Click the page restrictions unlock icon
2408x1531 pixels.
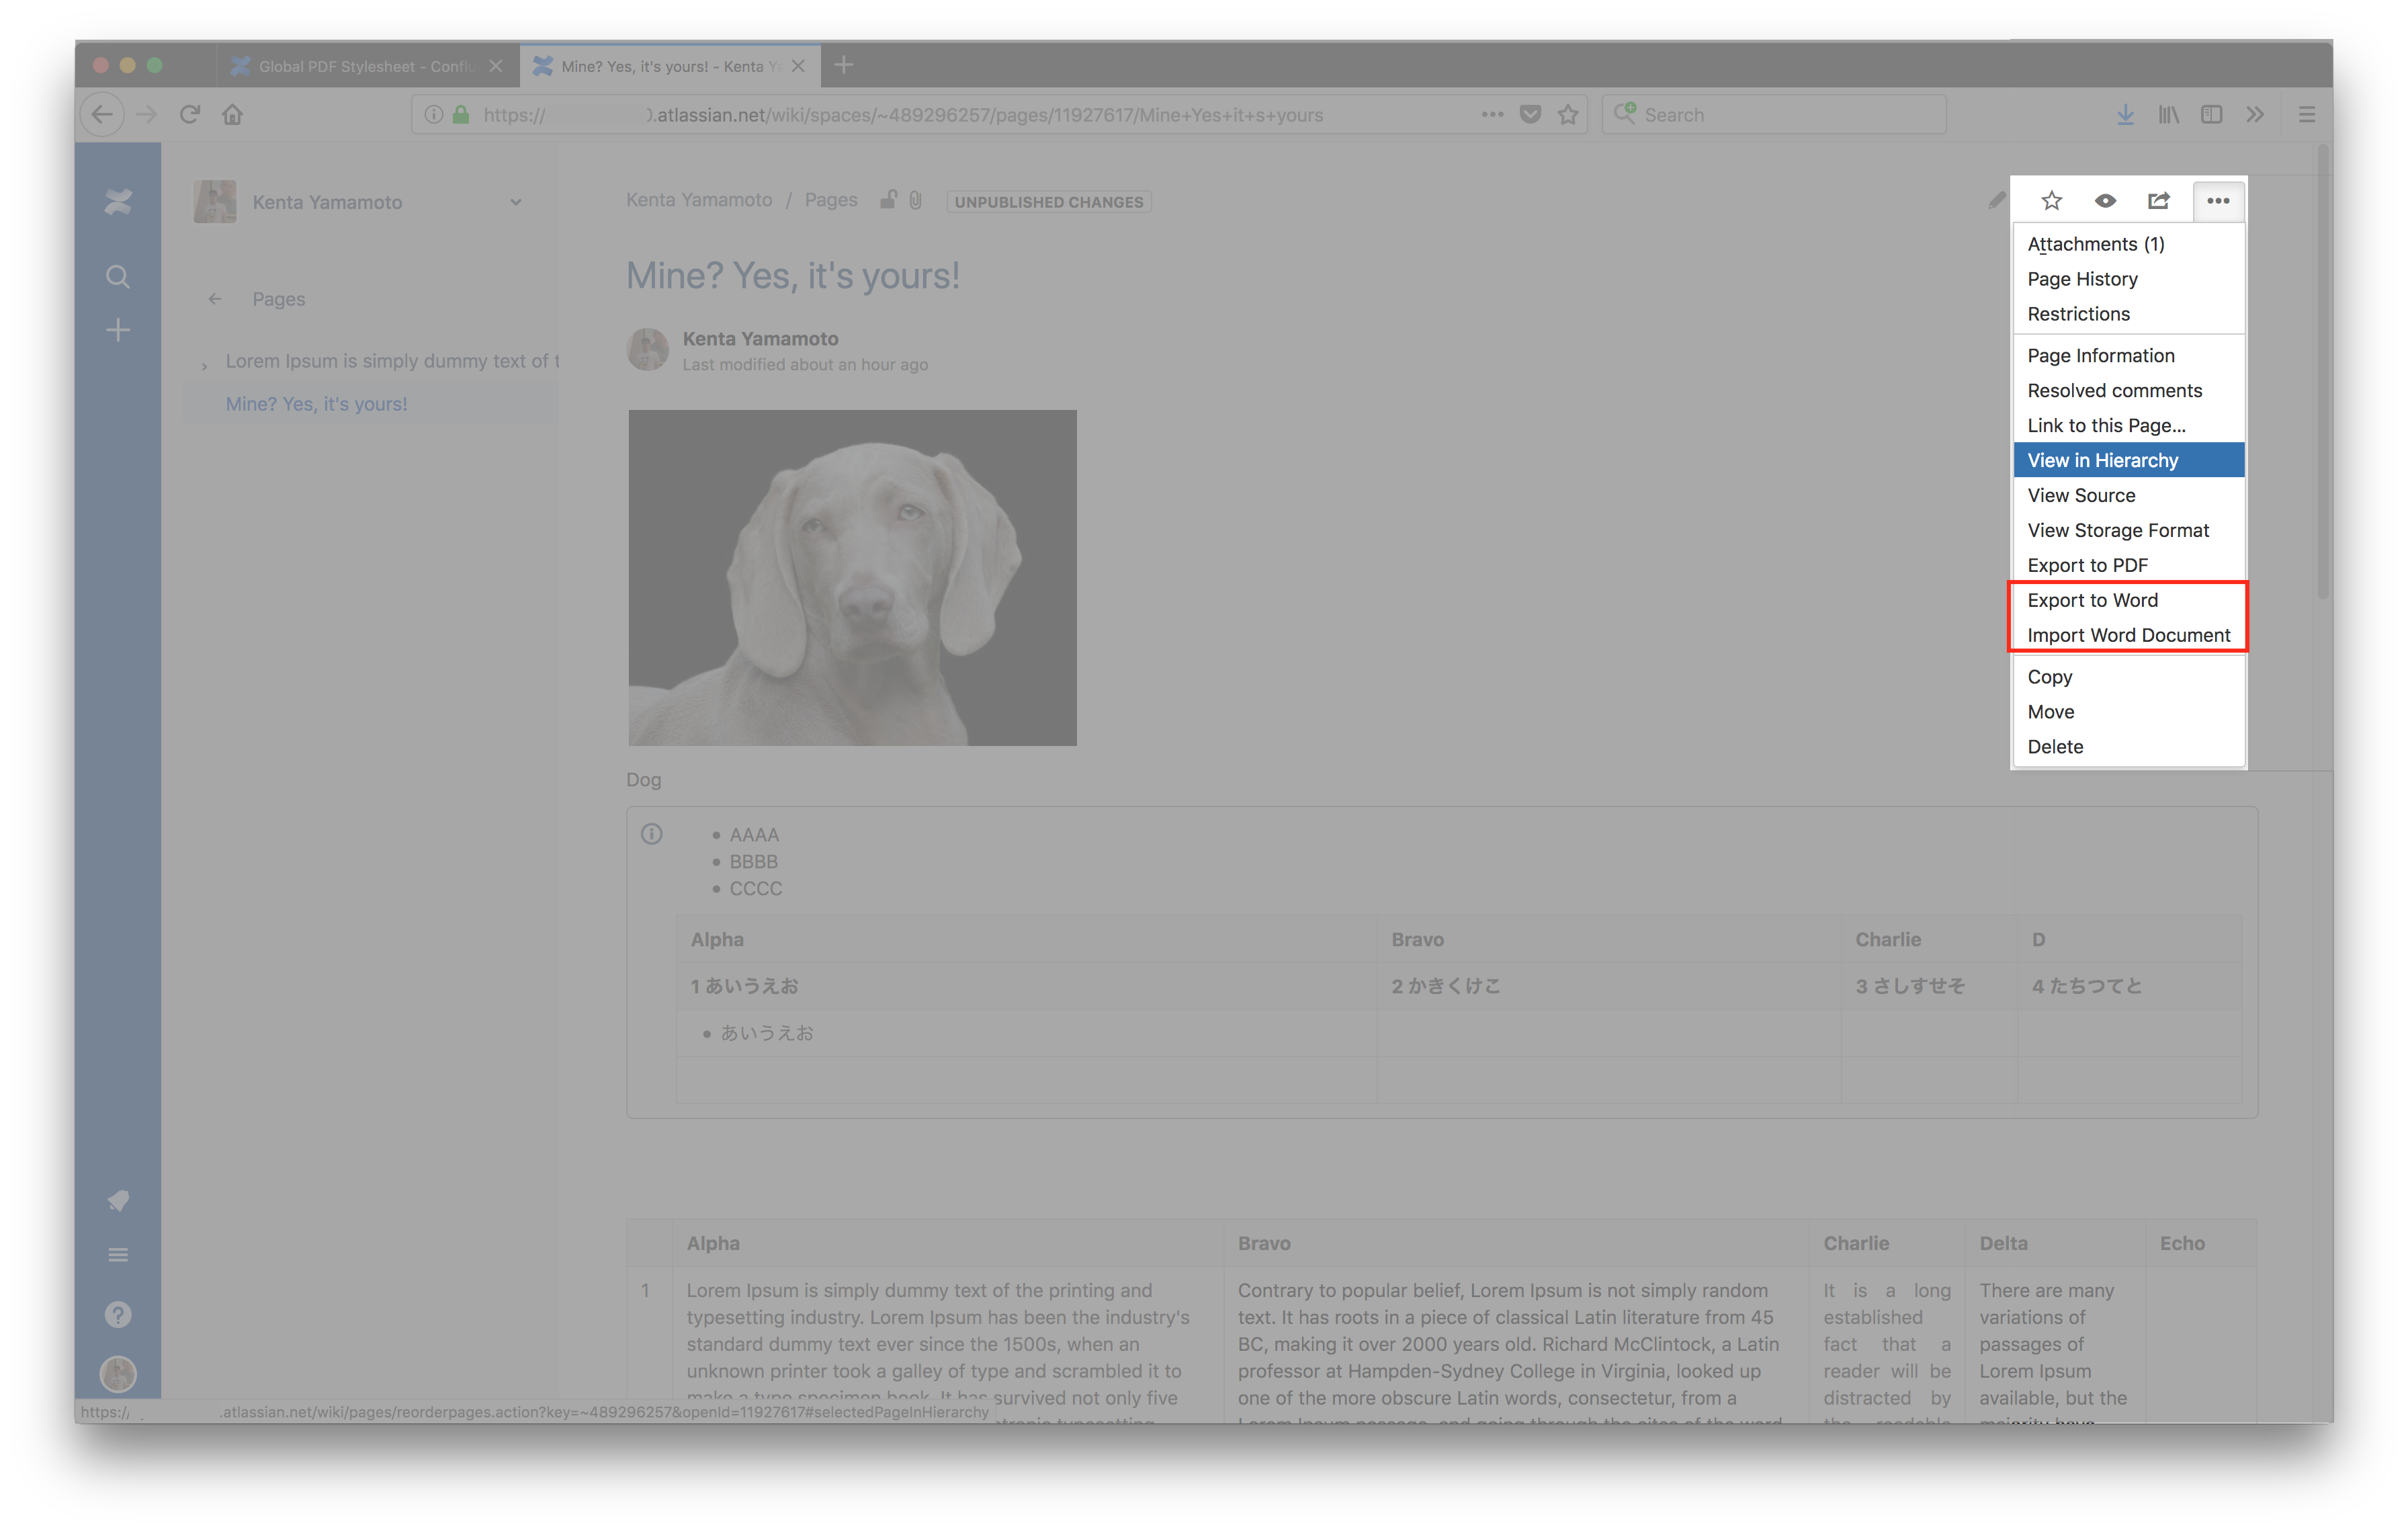(x=888, y=200)
